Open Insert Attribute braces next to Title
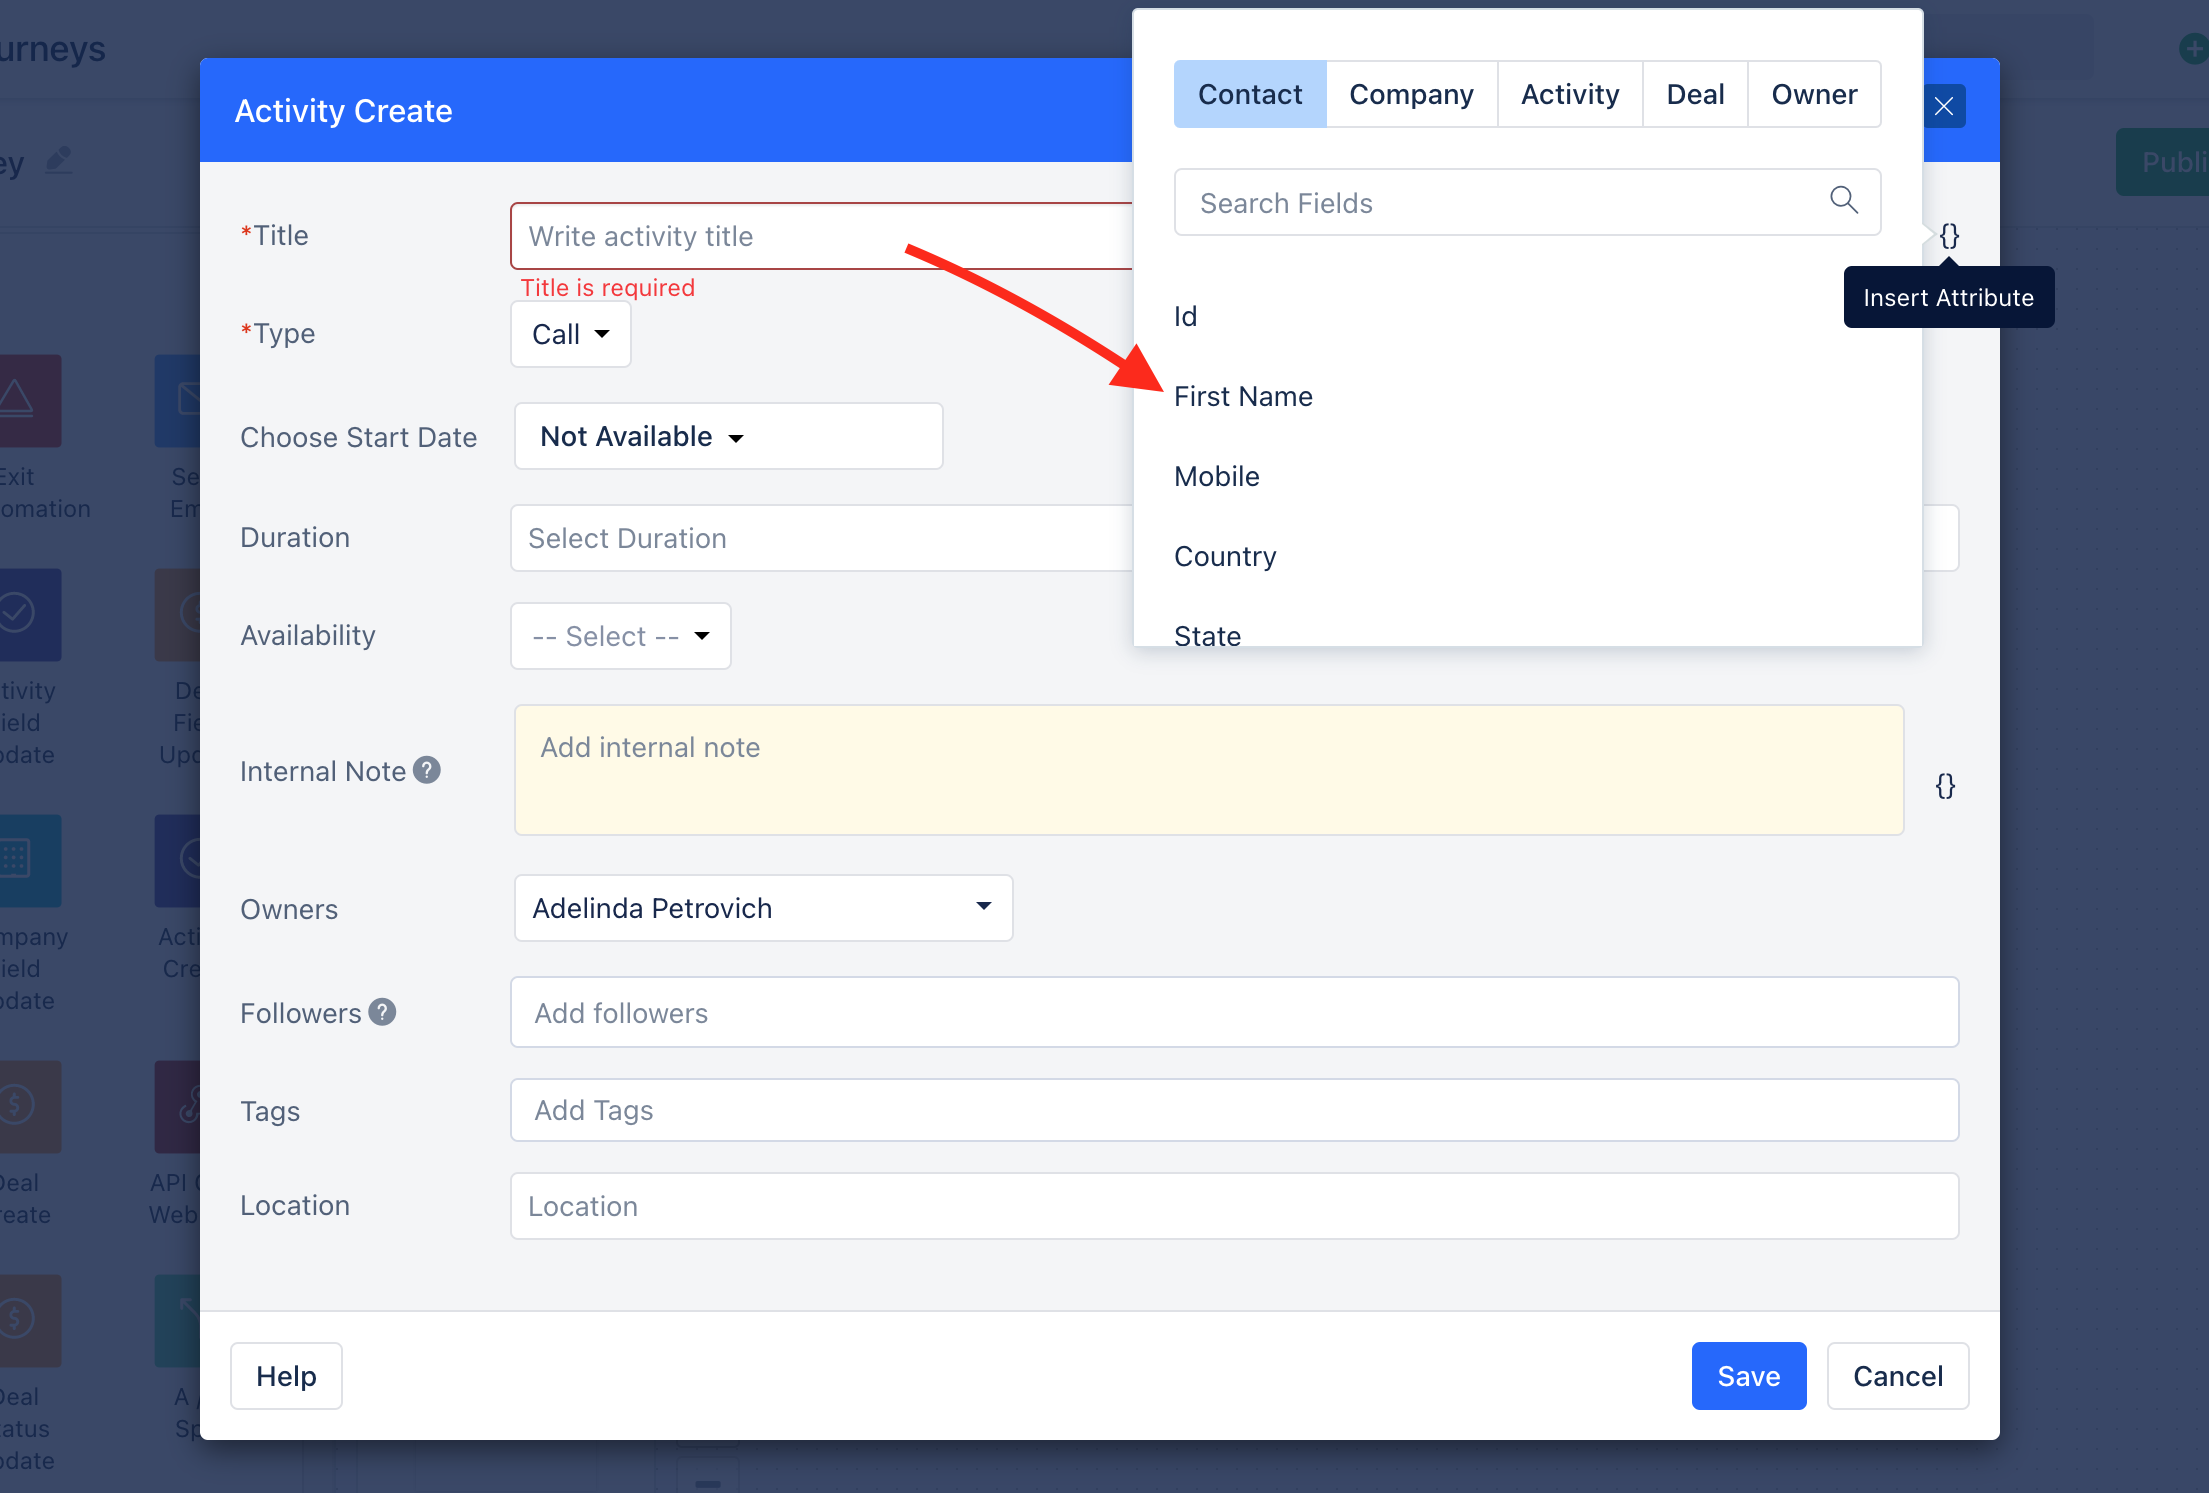The image size is (2209, 1493). pos(1949,236)
